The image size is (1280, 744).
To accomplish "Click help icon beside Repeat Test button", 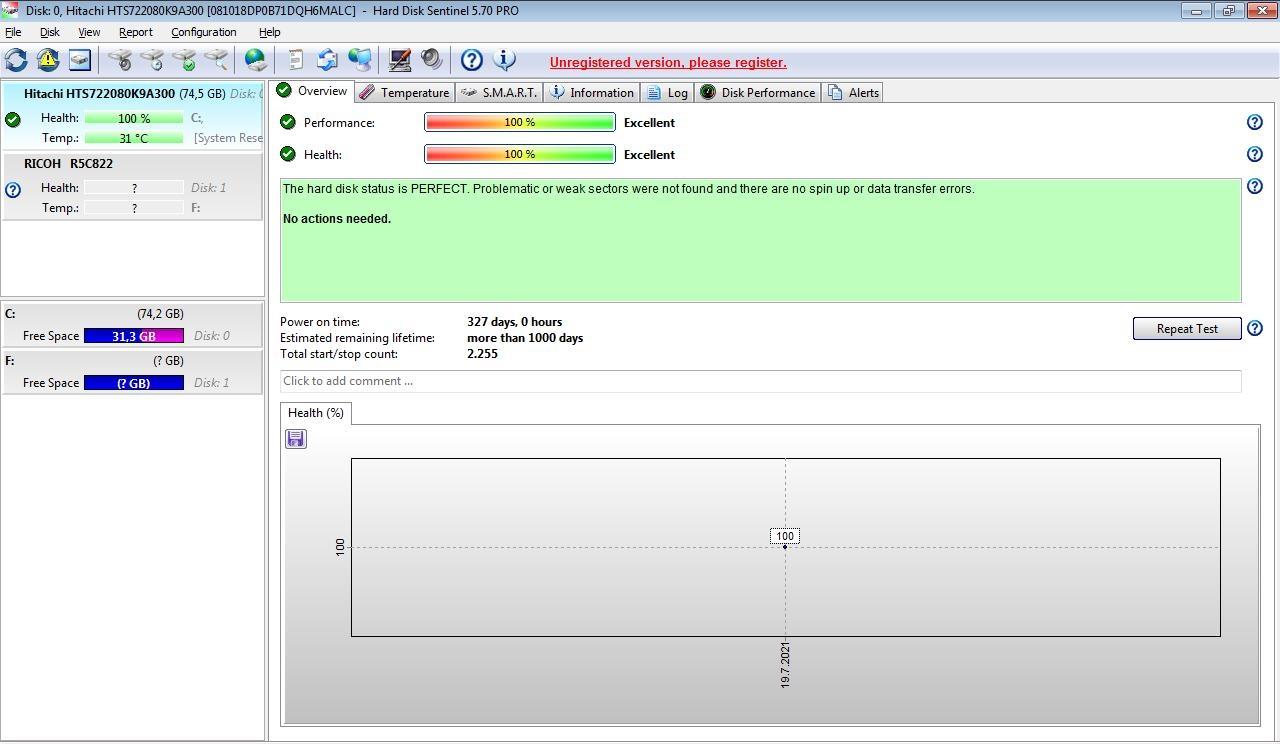I will [1255, 328].
